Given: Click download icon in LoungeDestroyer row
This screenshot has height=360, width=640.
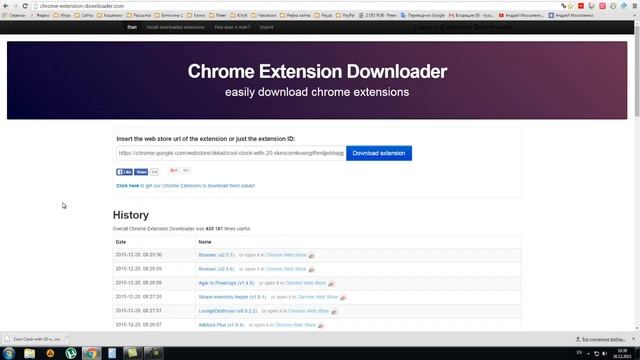Looking at the screenshot, I should (x=334, y=311).
